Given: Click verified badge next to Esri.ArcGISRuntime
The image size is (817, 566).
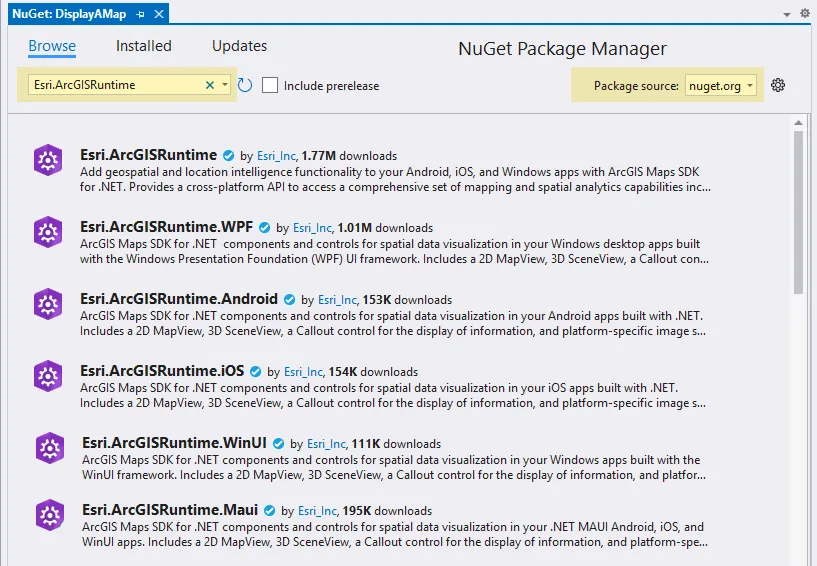Looking at the screenshot, I should 228,155.
